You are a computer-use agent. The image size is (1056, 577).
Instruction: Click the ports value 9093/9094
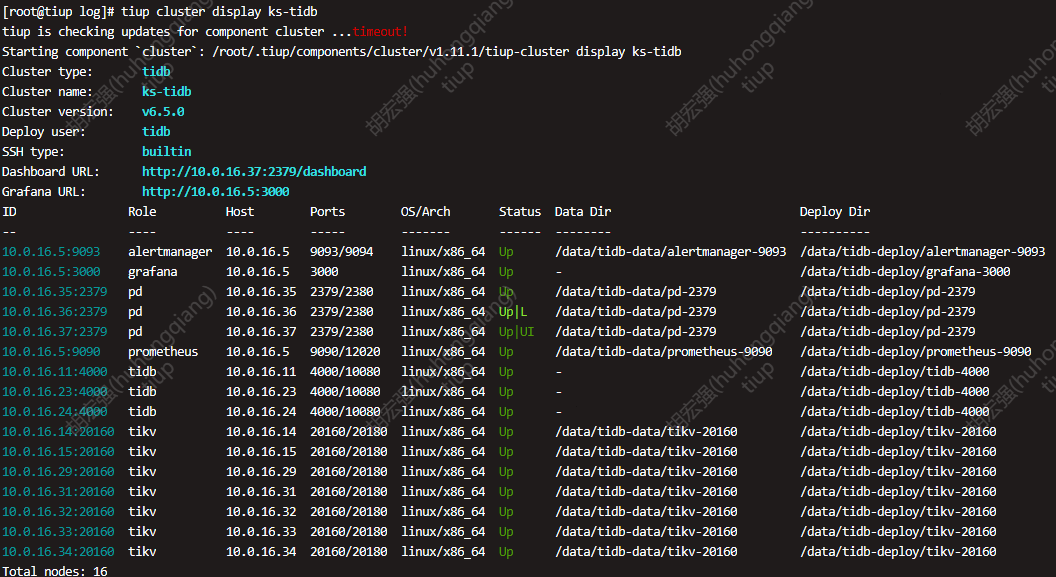[x=341, y=252]
